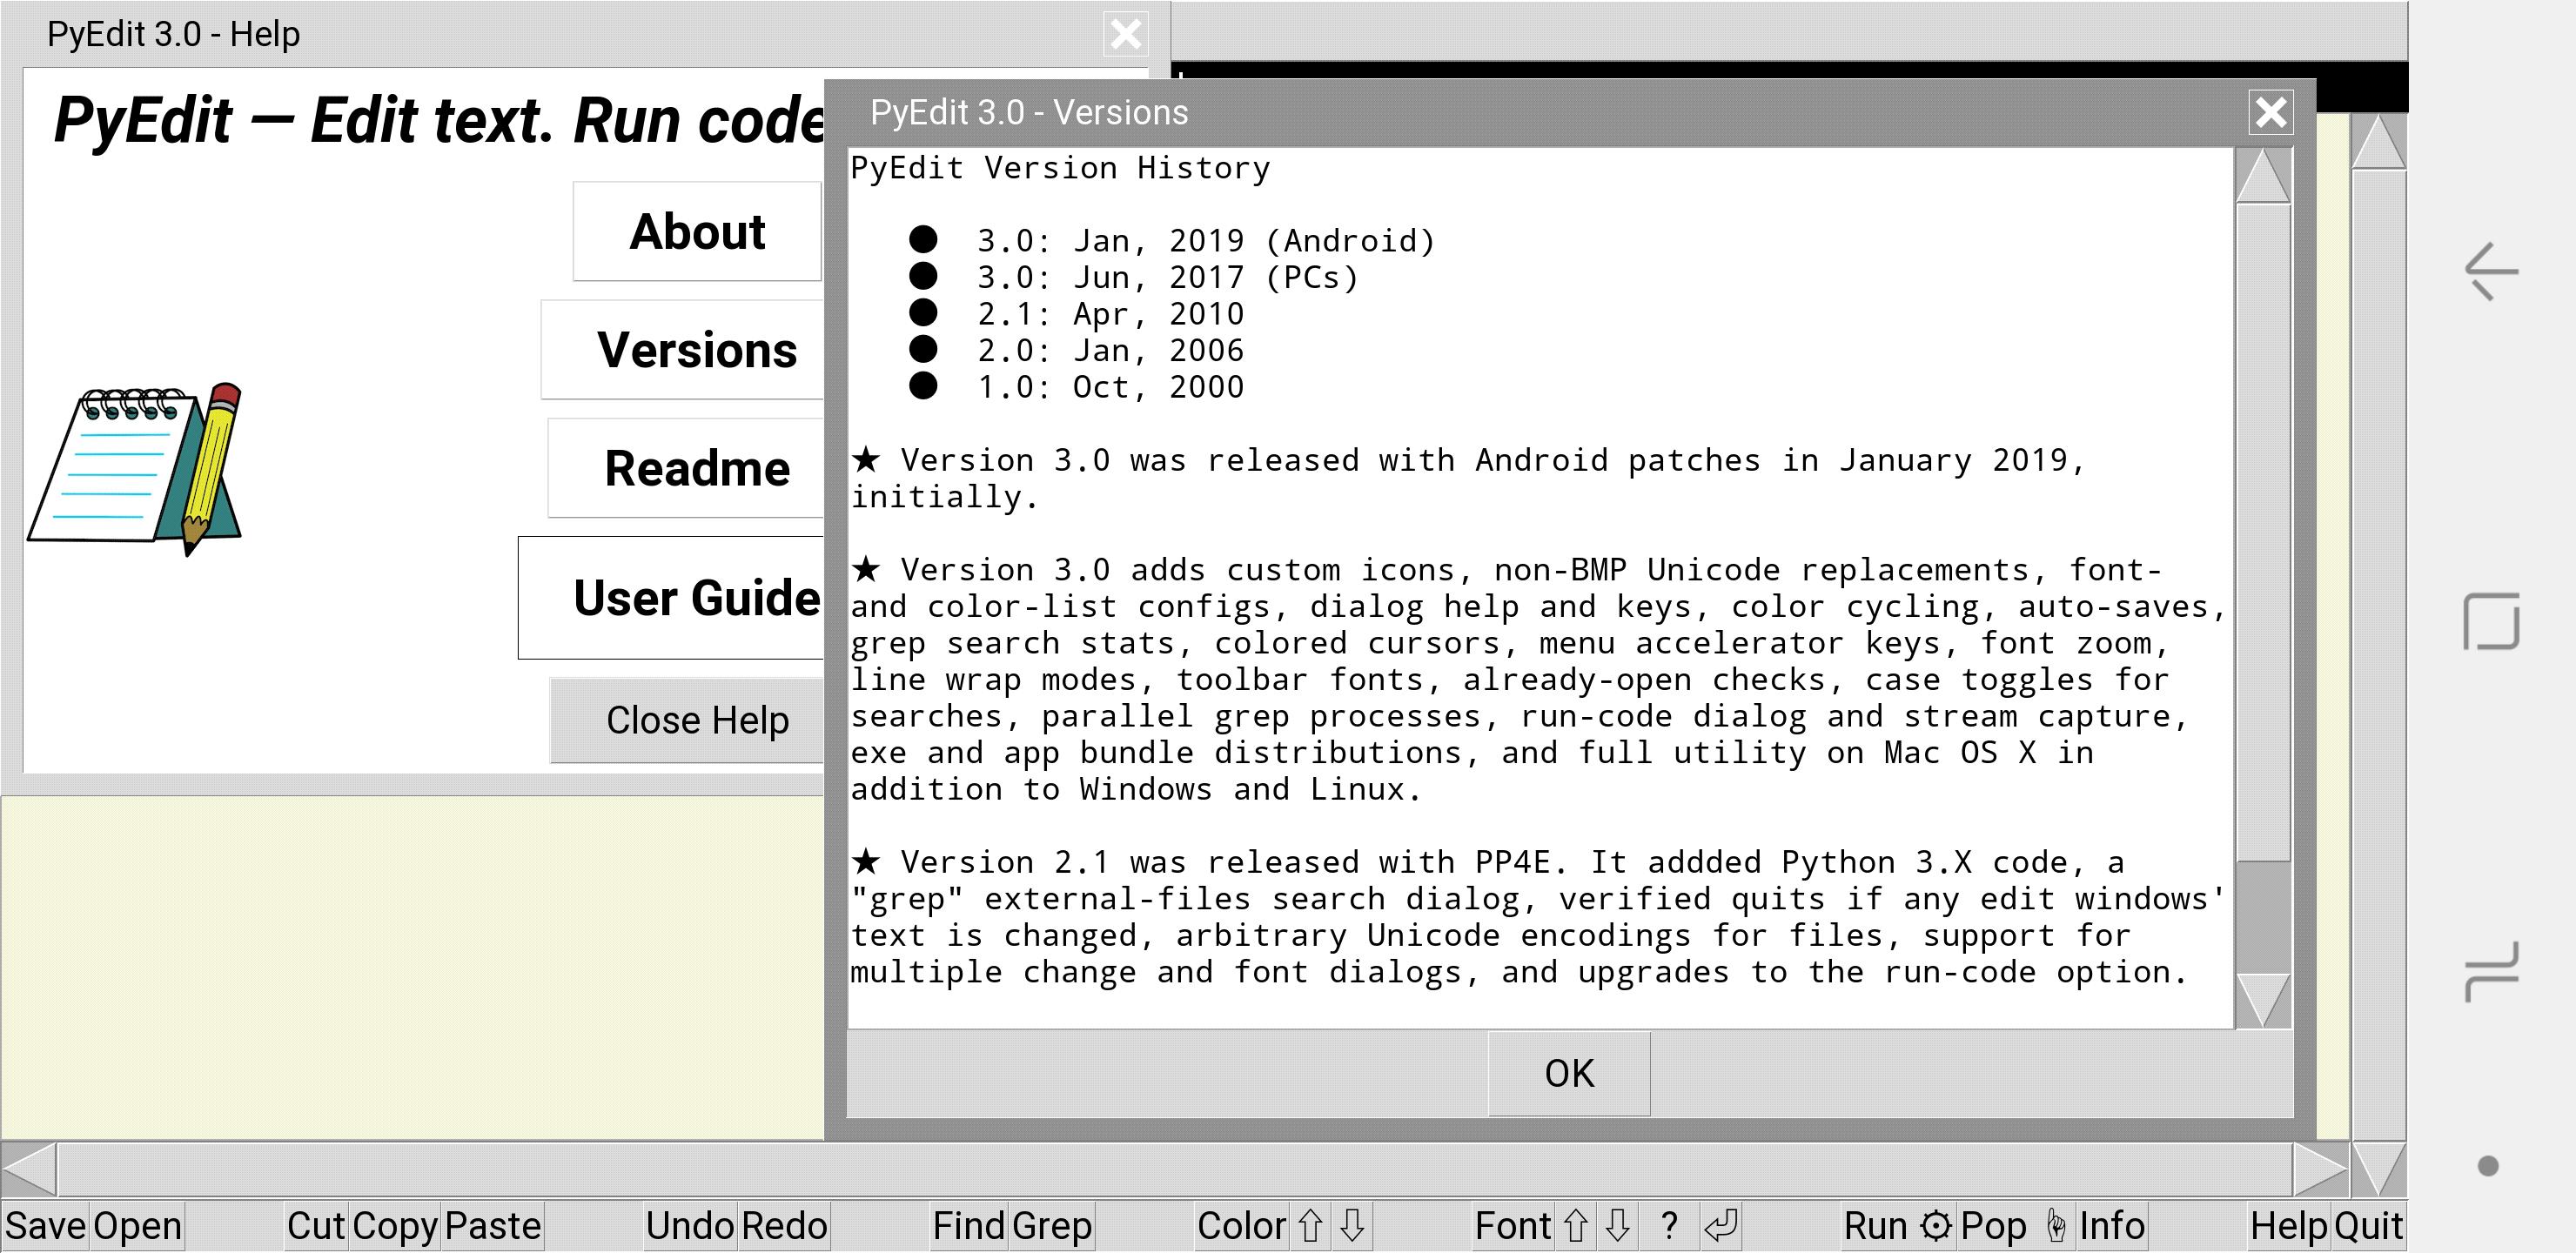Click the notepad and pencil logo
This screenshot has height=1253, width=2576.
[137, 468]
